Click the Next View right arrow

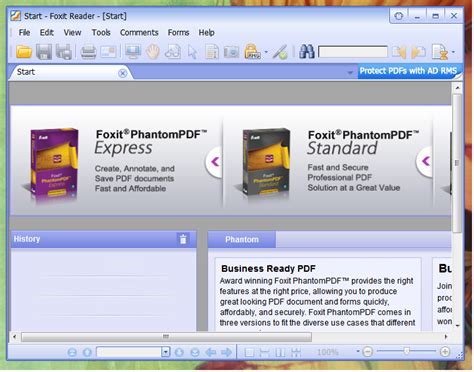pos(226,352)
